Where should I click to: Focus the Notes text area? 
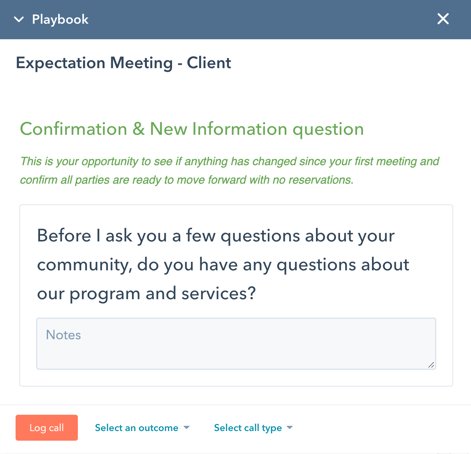[x=236, y=344]
